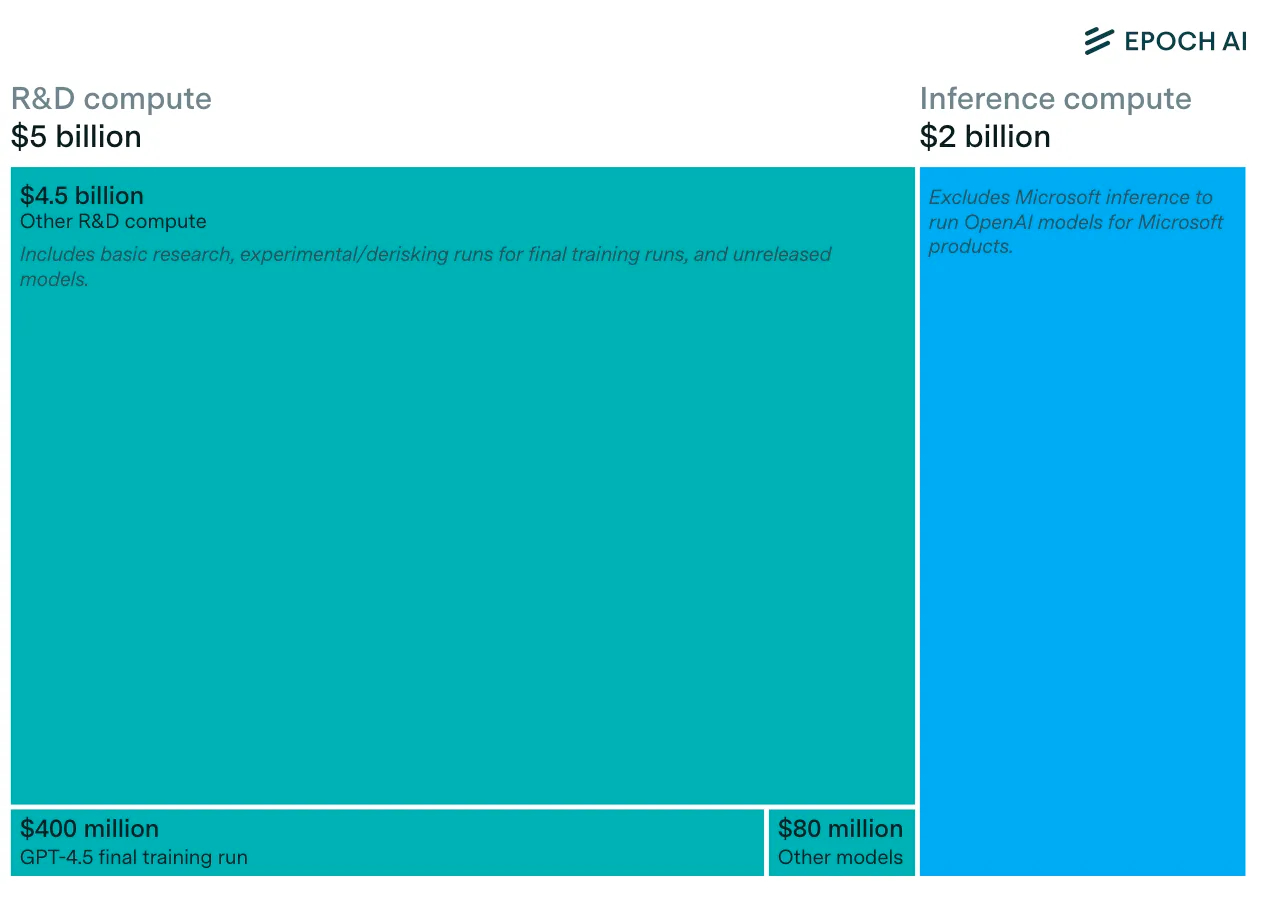Viewport: 1268px width, 900px height.
Task: Click the $5 billion total under R&D compute
Action: pyautogui.click(x=76, y=137)
